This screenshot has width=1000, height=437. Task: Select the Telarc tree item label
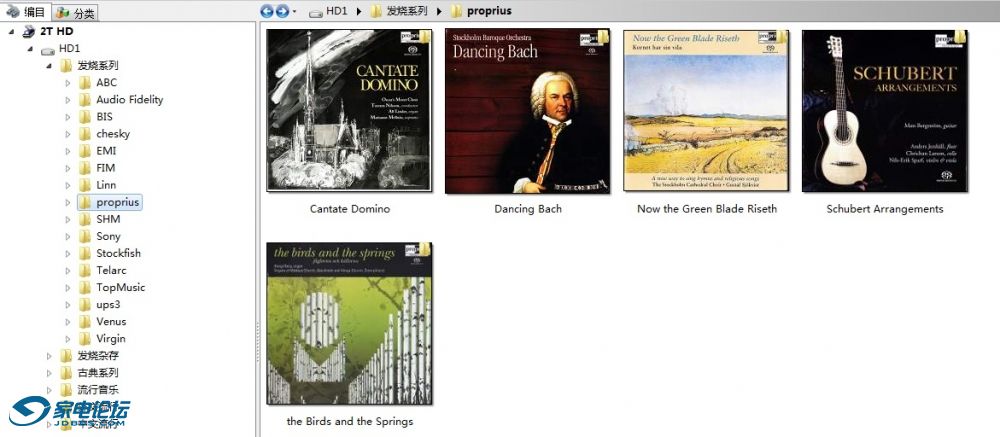point(112,270)
